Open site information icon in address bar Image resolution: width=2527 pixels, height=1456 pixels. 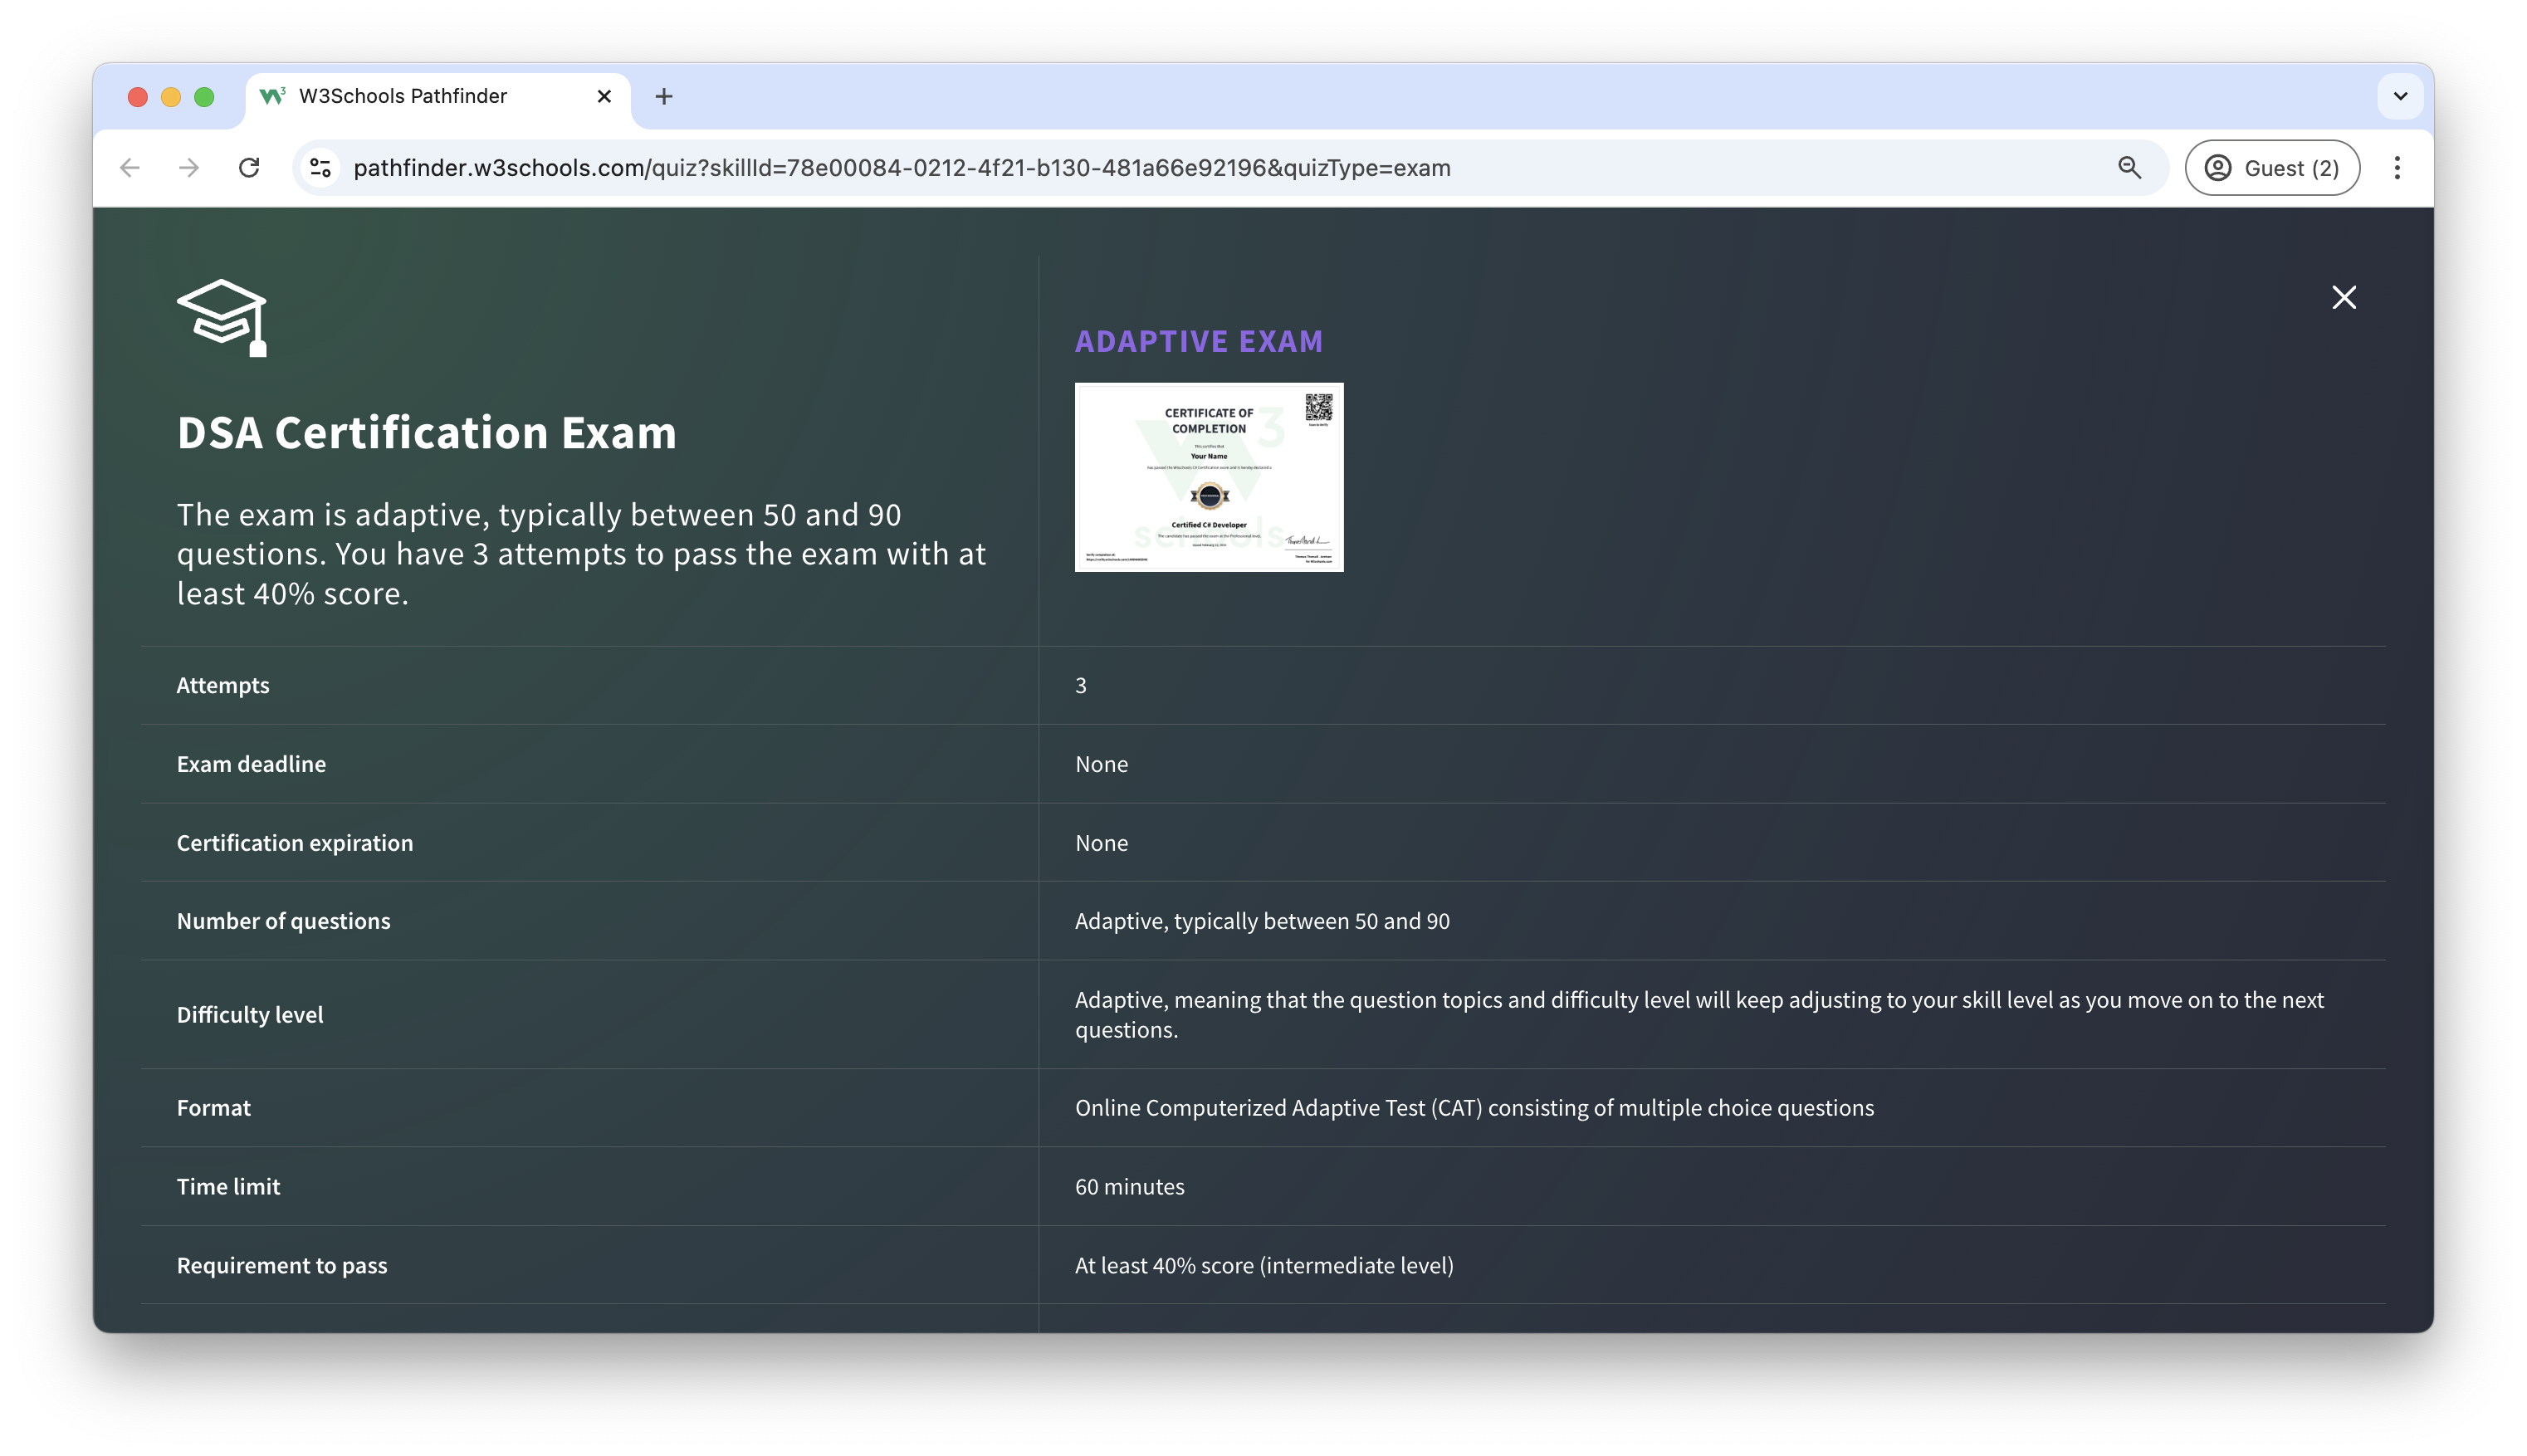pyautogui.click(x=320, y=168)
